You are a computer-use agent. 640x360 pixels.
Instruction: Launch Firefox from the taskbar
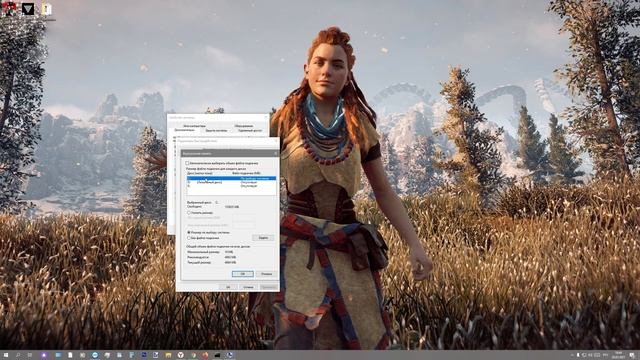[205, 356]
